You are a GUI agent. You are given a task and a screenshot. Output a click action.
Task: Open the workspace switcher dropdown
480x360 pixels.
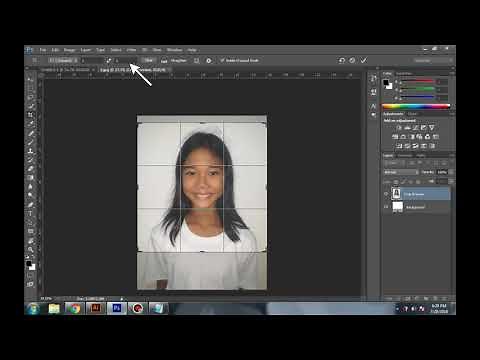click(433, 61)
